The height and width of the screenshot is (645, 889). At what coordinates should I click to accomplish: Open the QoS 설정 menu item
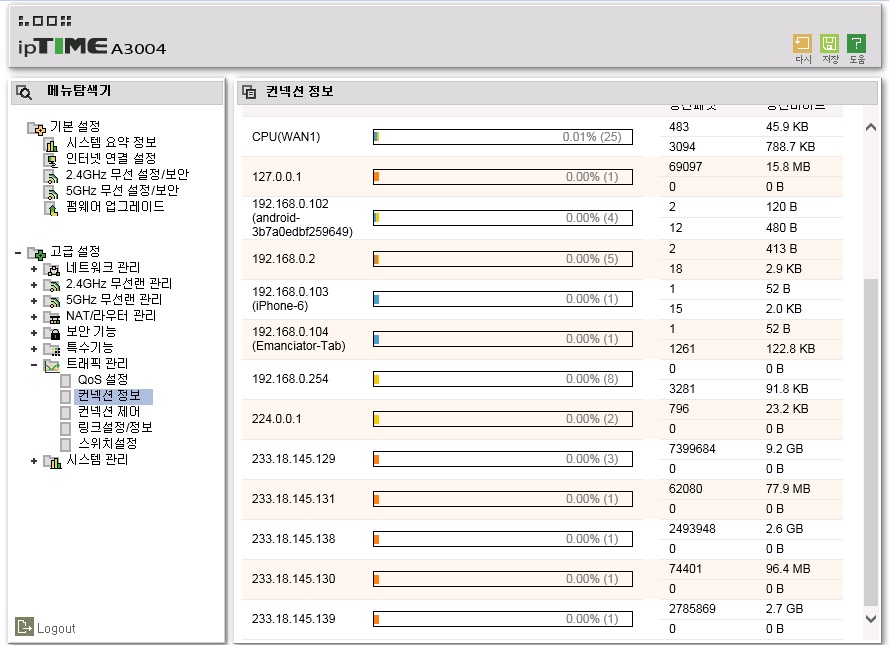point(103,380)
